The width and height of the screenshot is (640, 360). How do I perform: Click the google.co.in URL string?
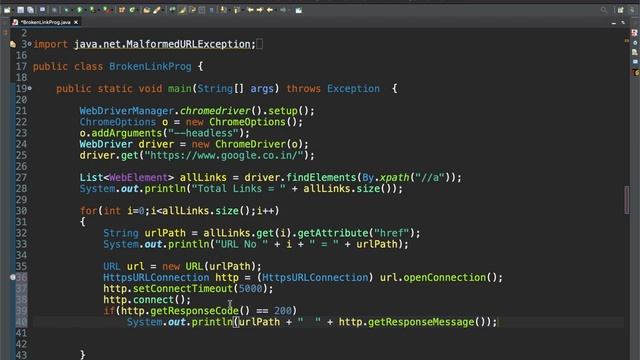224,155
